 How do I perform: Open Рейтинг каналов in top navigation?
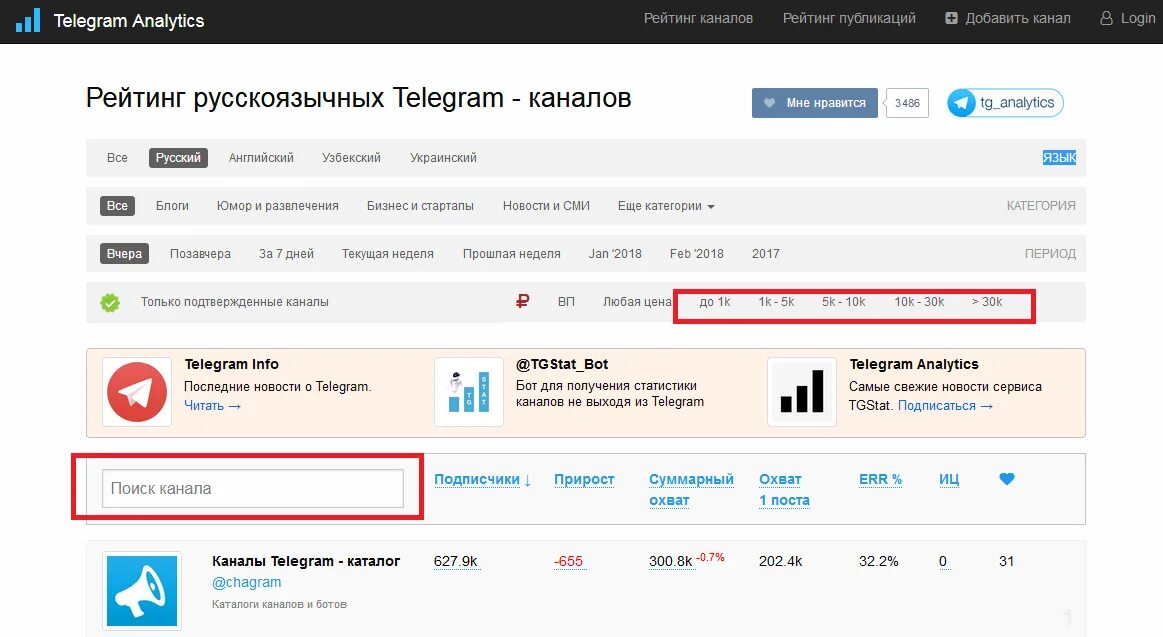coord(698,19)
